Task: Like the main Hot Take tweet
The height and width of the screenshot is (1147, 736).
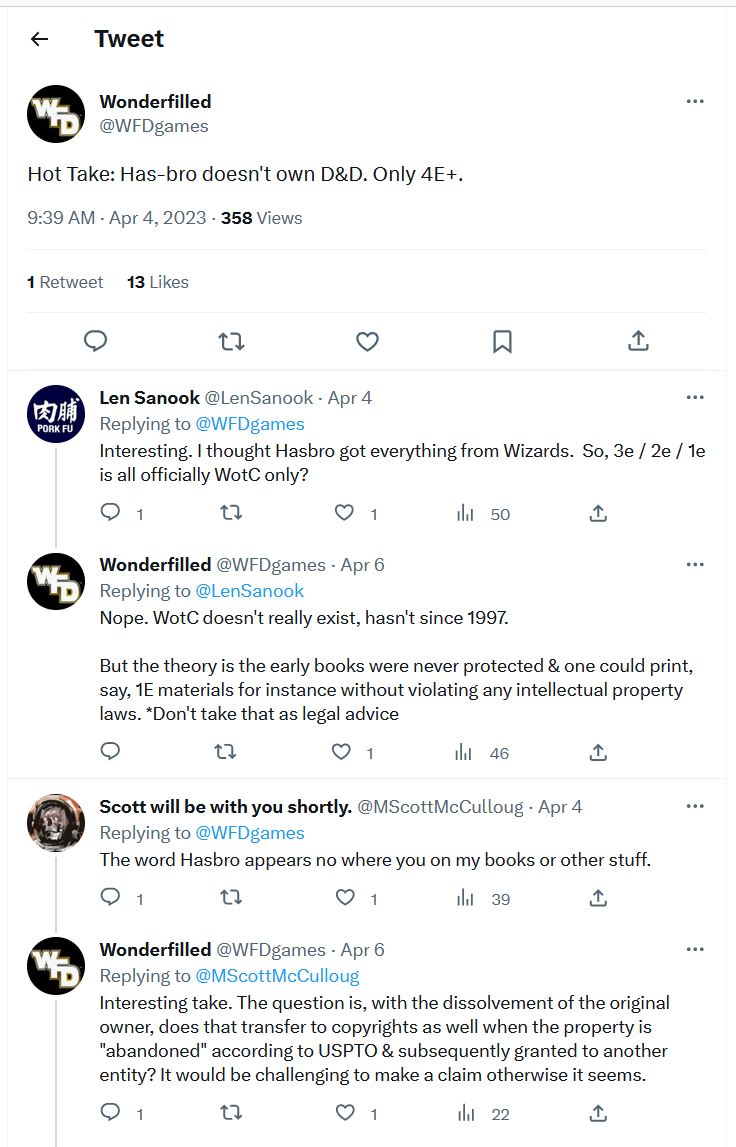Action: pyautogui.click(x=367, y=341)
